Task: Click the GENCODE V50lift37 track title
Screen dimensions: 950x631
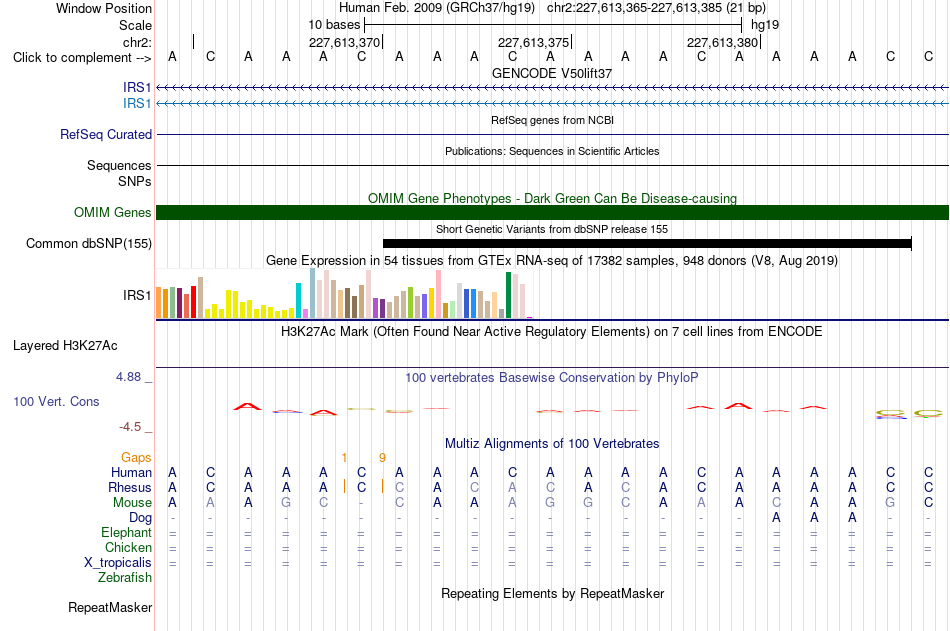Action: (552, 73)
